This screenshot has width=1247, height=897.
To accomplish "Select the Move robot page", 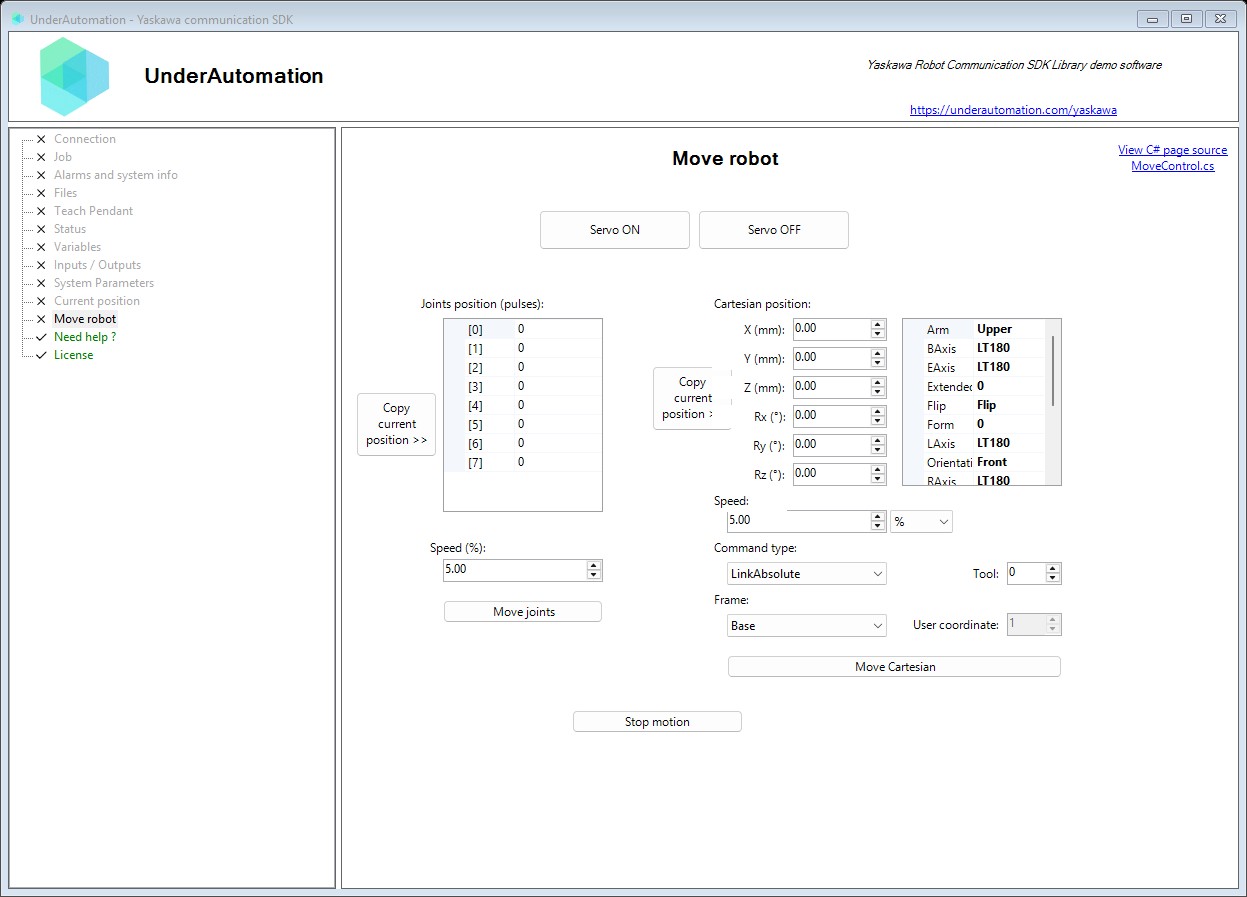I will tap(85, 319).
